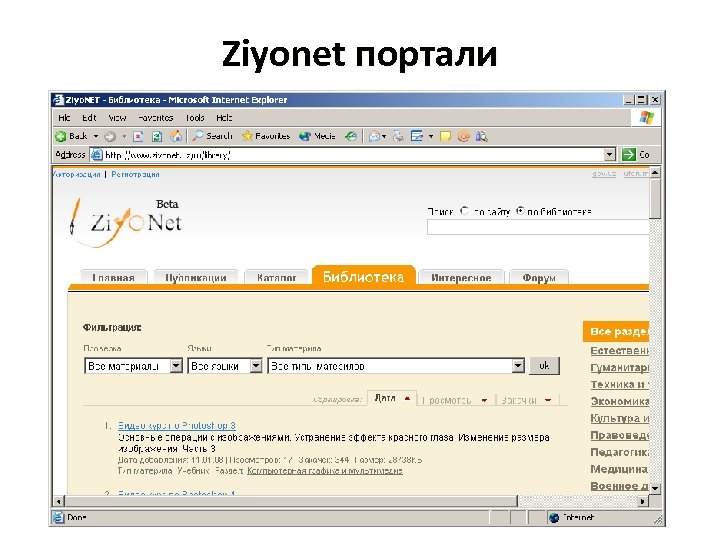The height and width of the screenshot is (540, 720).
Task: Switch to the Интересное tab
Action: [461, 277]
